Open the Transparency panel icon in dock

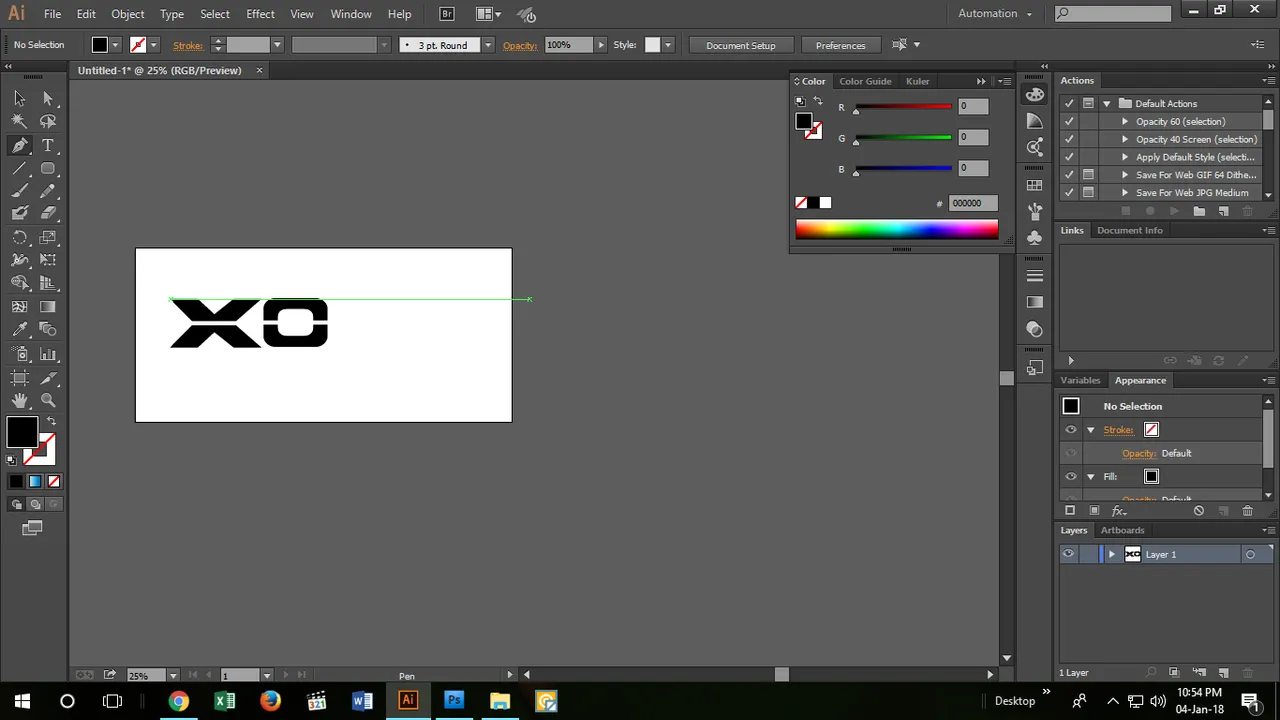pos(1035,329)
